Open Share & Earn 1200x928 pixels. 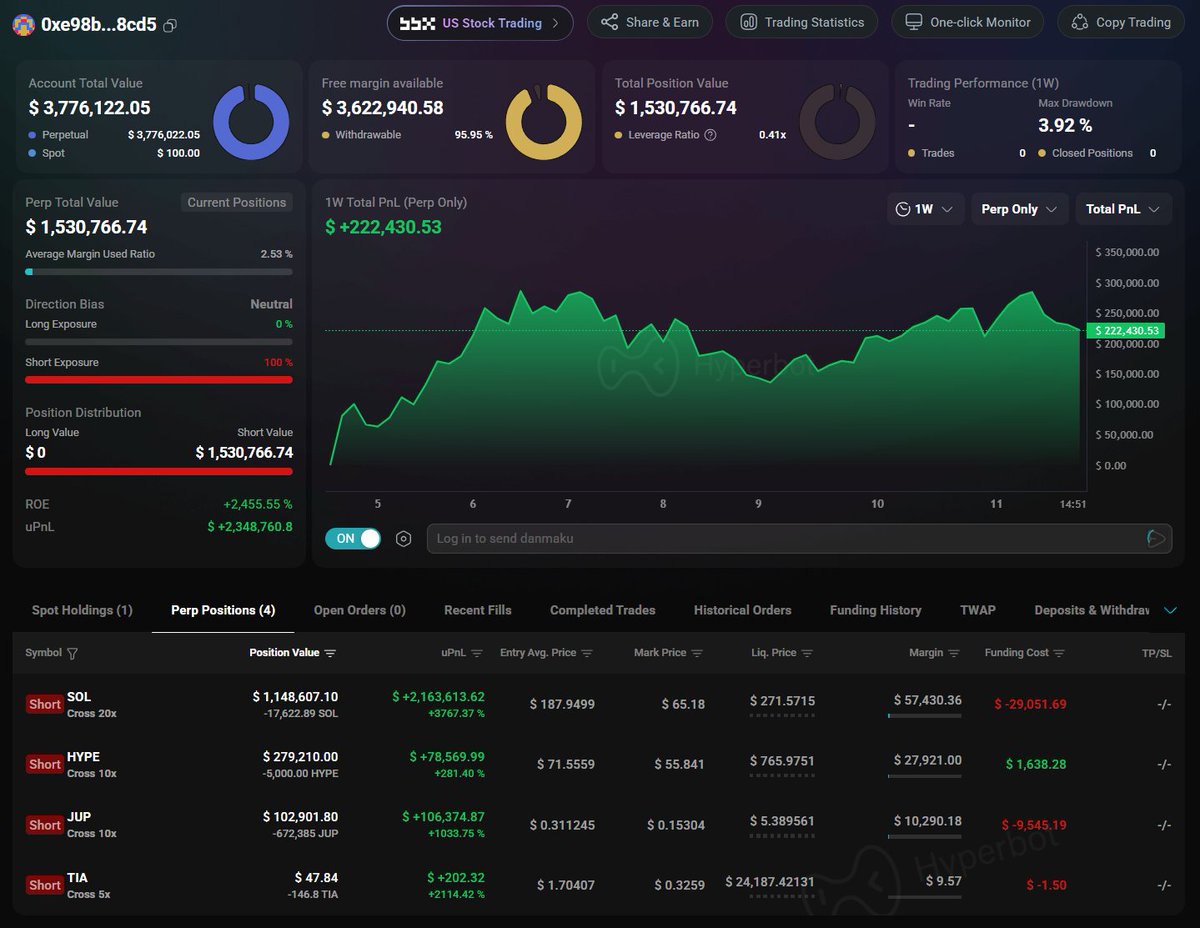coord(650,22)
